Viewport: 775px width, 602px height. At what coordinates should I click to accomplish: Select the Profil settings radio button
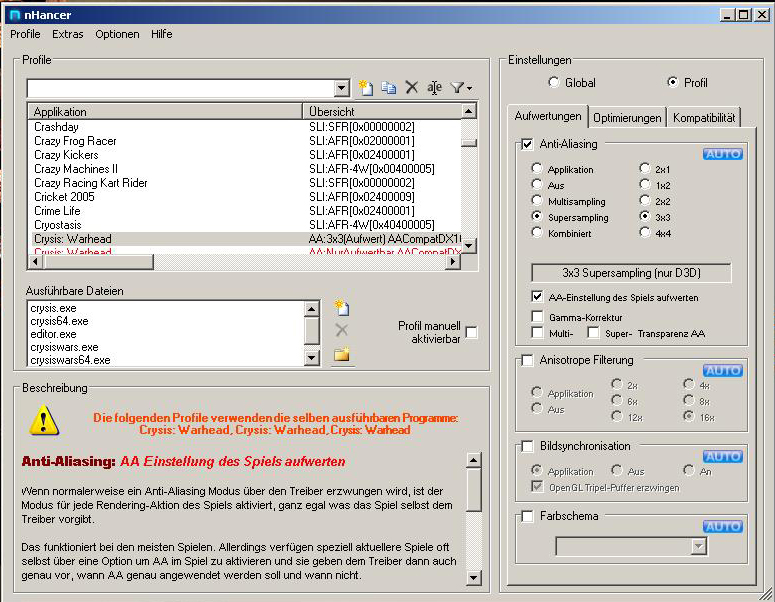(x=672, y=82)
